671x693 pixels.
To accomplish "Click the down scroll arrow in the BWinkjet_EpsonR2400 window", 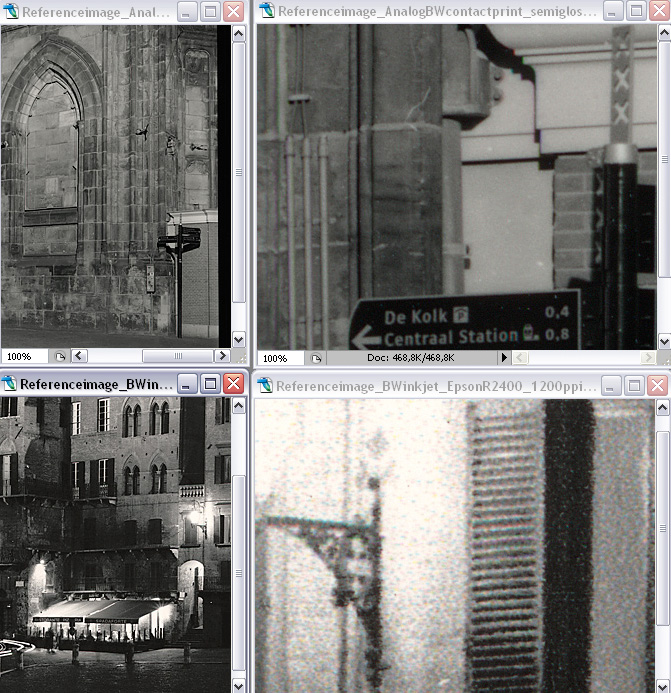I will [x=662, y=685].
